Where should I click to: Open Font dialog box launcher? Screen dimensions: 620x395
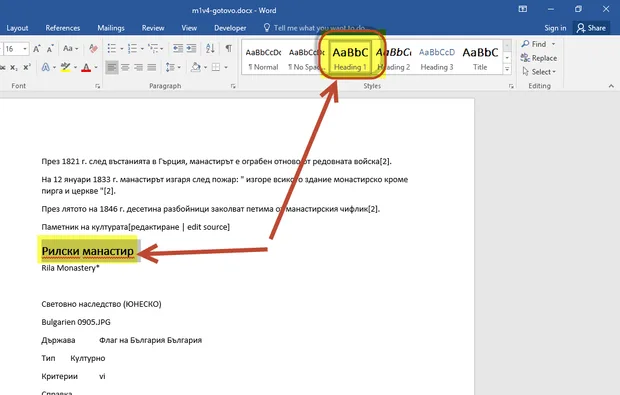tap(98, 86)
